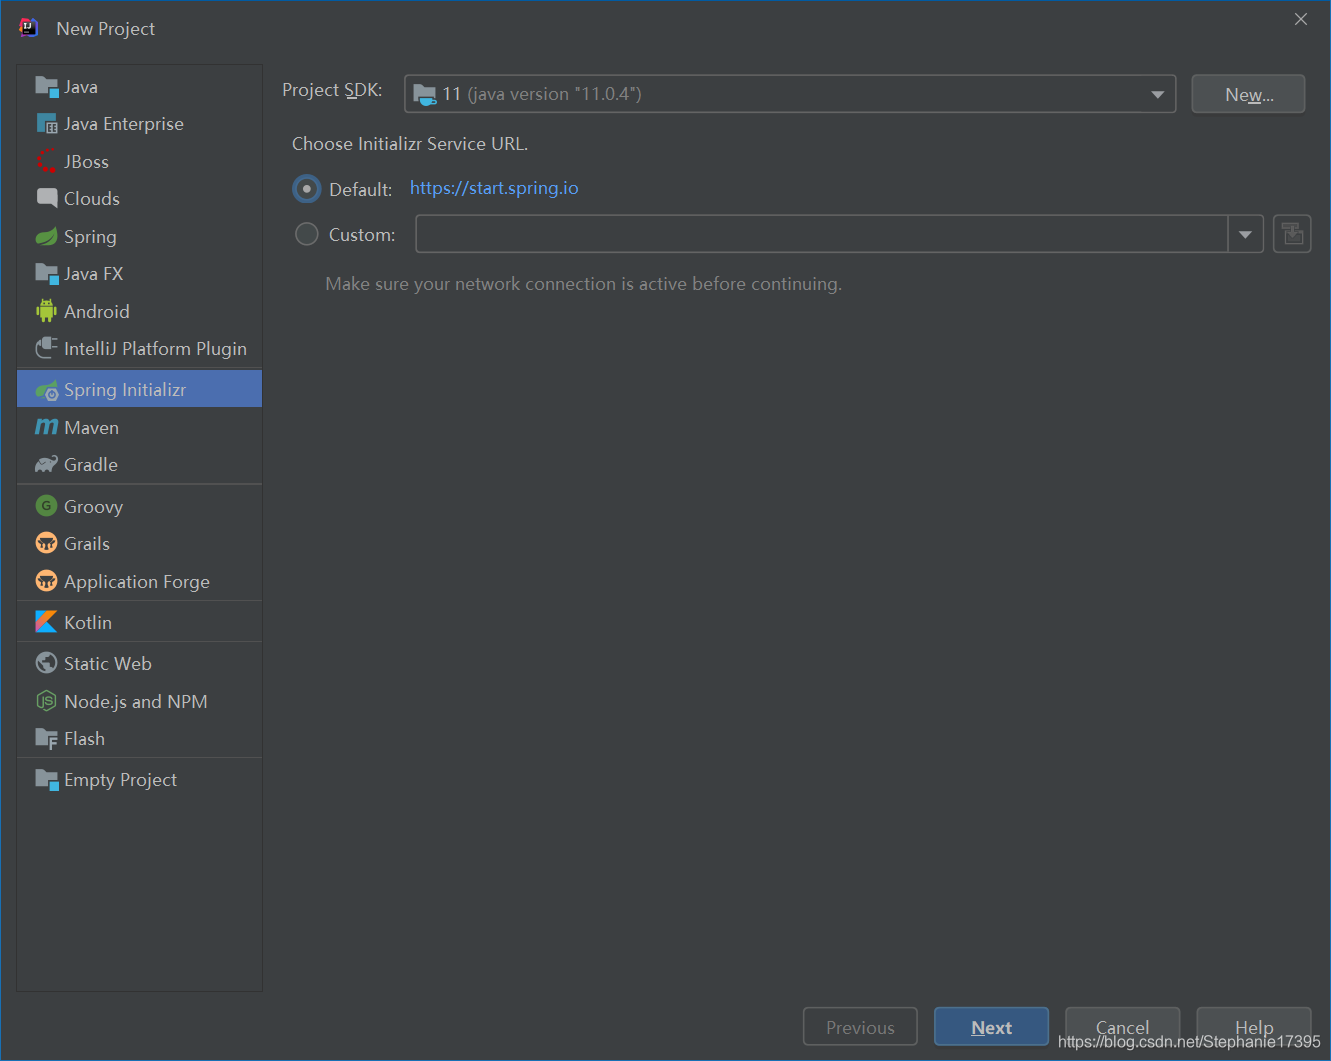The width and height of the screenshot is (1331, 1061).
Task: Click the Spring Initializr icon
Action: [x=47, y=390]
